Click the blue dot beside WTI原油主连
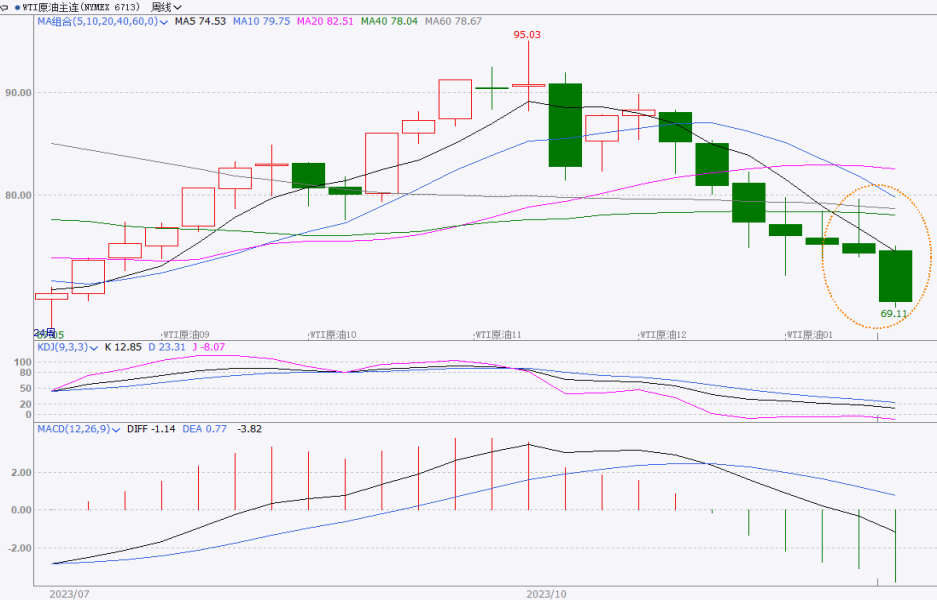The height and width of the screenshot is (601, 937). [17, 7]
